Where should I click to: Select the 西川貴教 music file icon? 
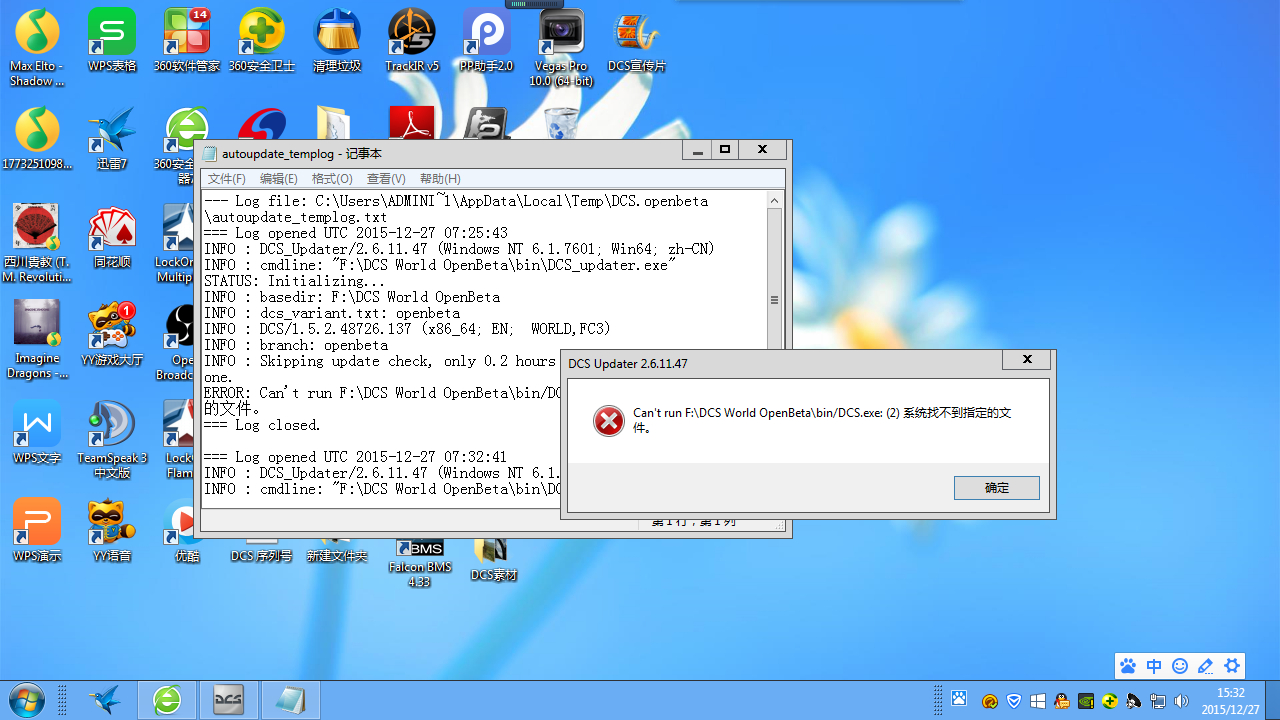click(37, 243)
